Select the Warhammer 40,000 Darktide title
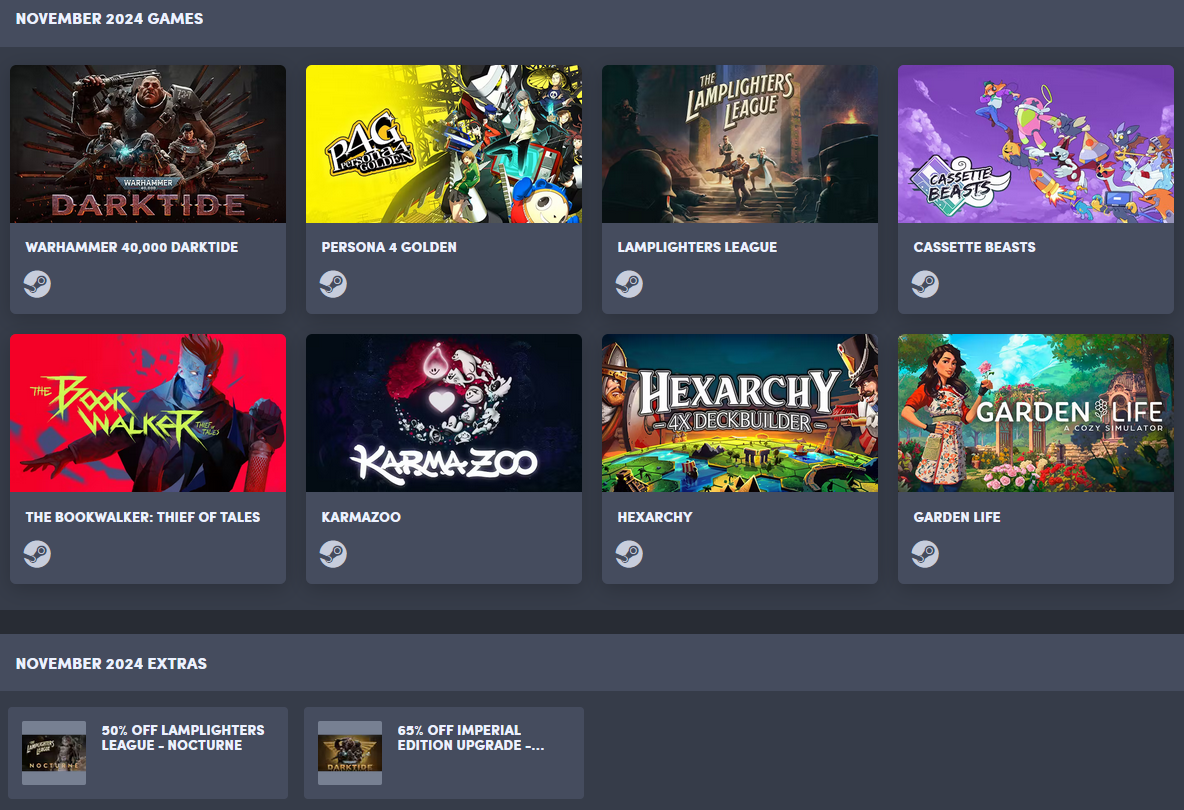The image size is (1184, 810). pos(132,247)
